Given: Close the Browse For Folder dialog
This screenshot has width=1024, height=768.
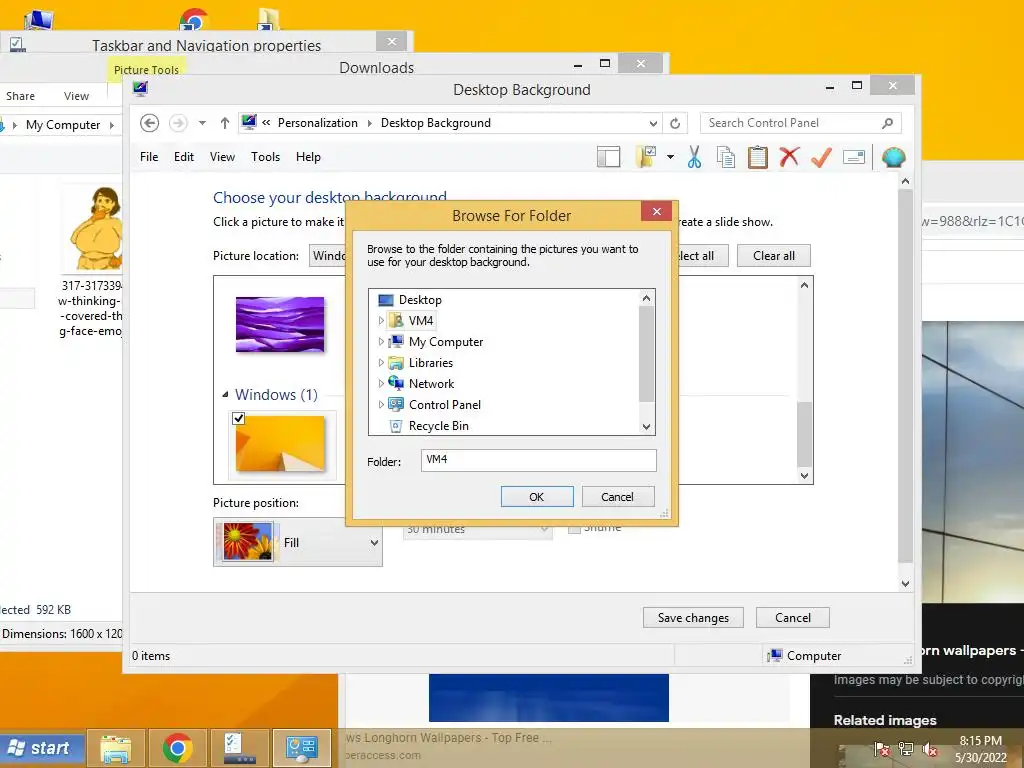Looking at the screenshot, I should click(x=656, y=211).
